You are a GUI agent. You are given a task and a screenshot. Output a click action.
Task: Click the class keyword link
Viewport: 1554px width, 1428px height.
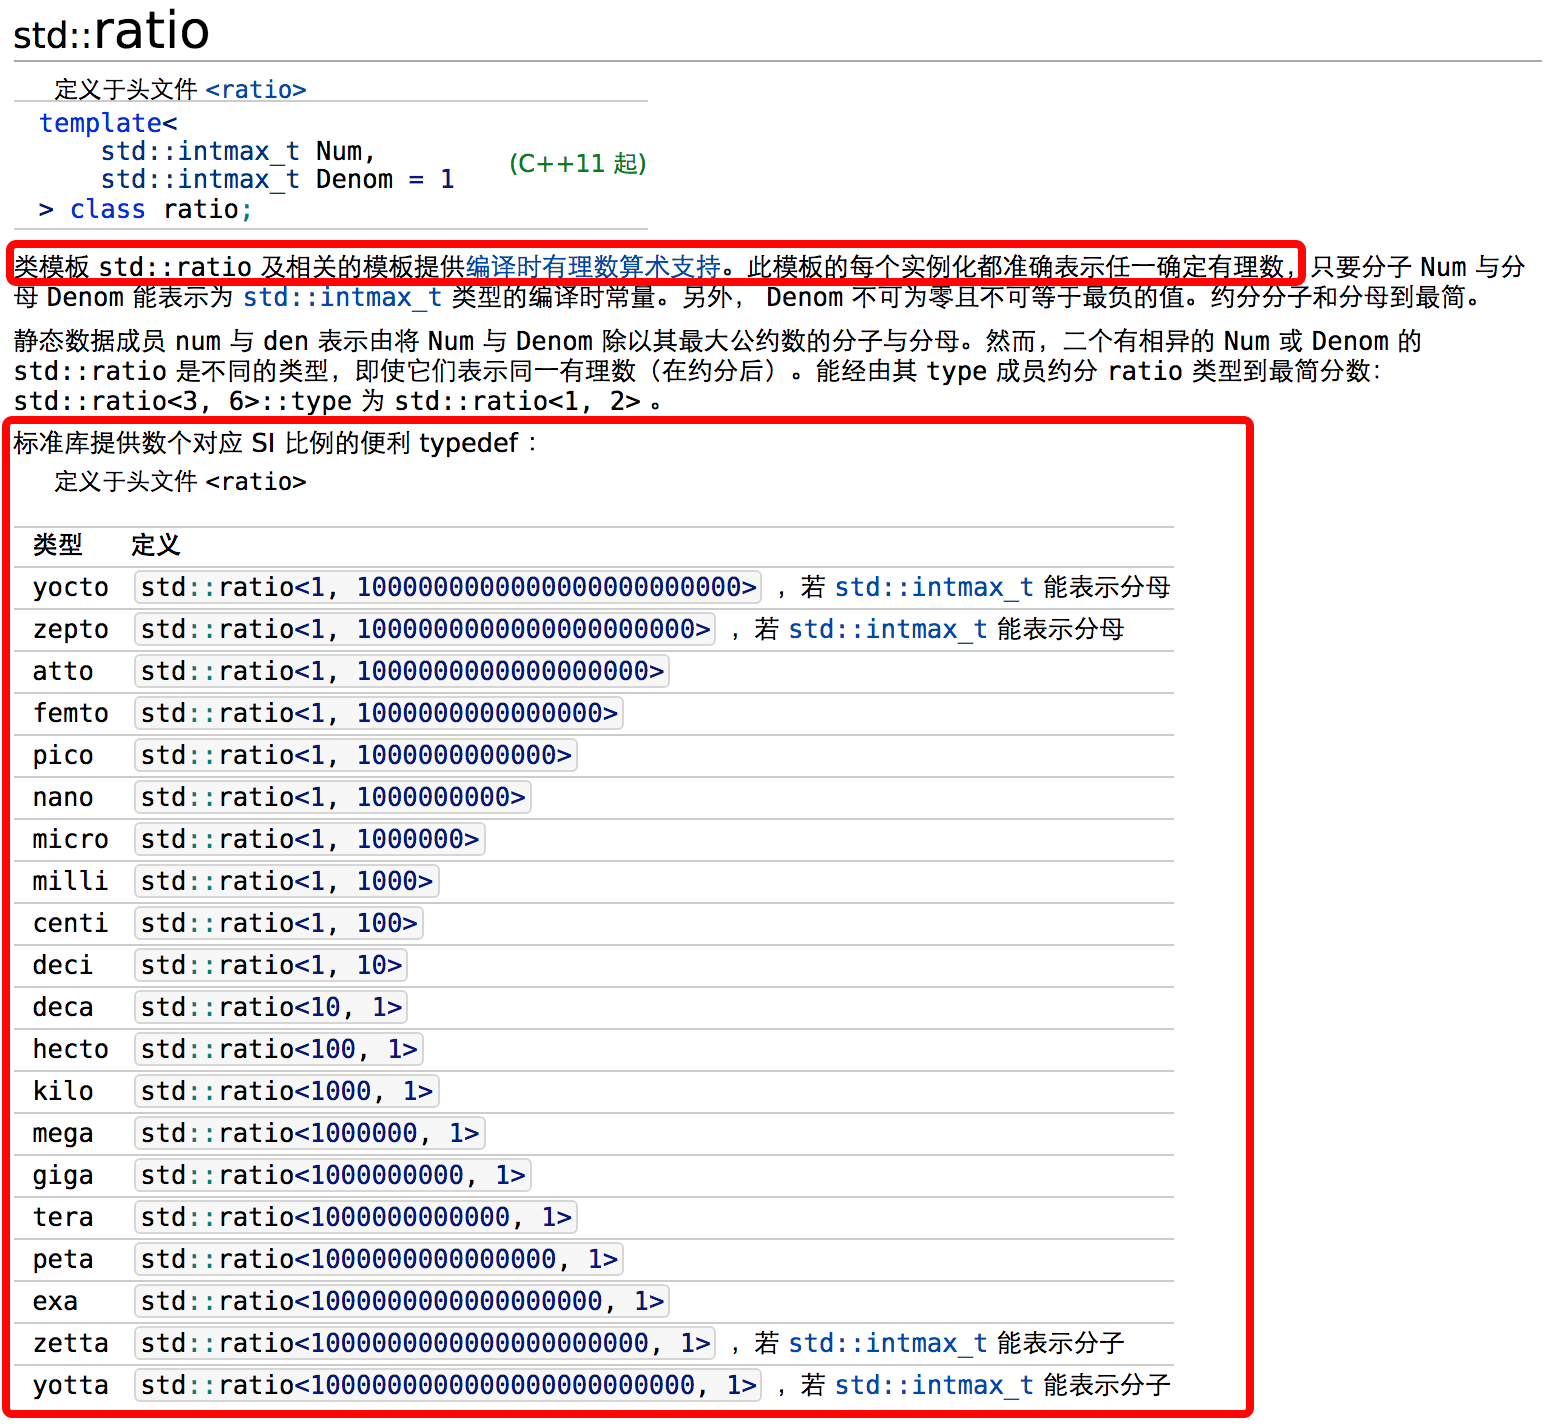point(107,209)
